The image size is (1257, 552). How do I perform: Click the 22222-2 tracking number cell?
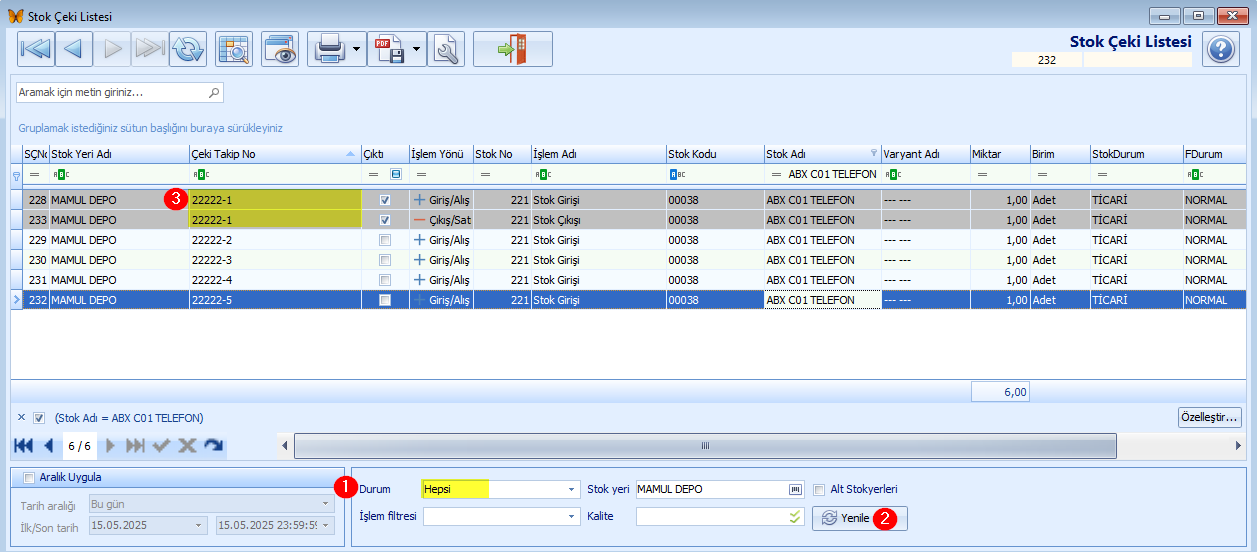[x=275, y=240]
